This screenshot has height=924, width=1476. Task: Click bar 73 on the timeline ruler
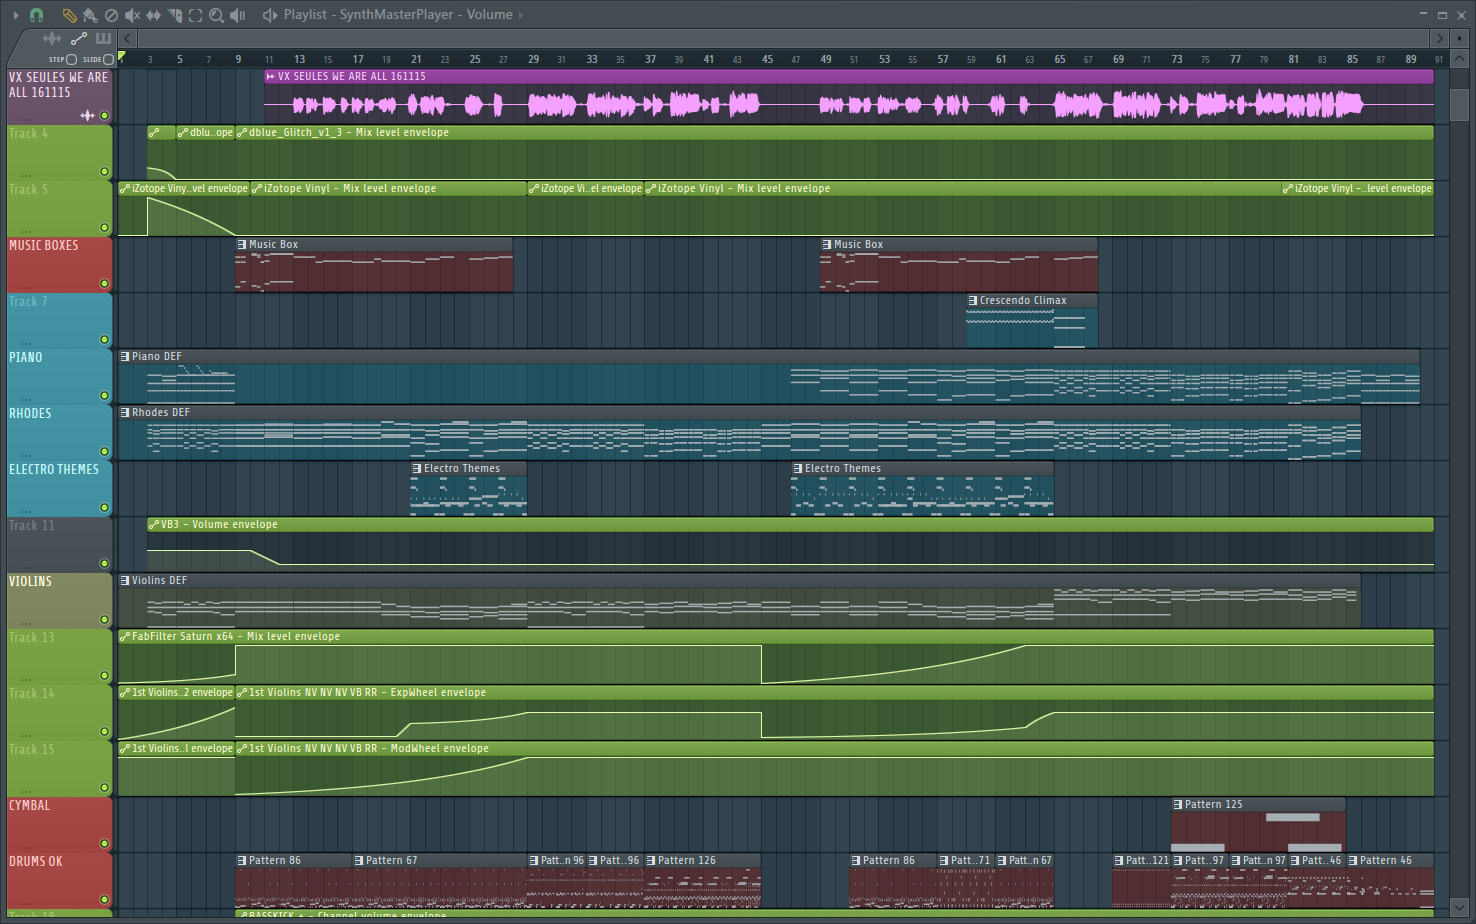pyautogui.click(x=1177, y=60)
